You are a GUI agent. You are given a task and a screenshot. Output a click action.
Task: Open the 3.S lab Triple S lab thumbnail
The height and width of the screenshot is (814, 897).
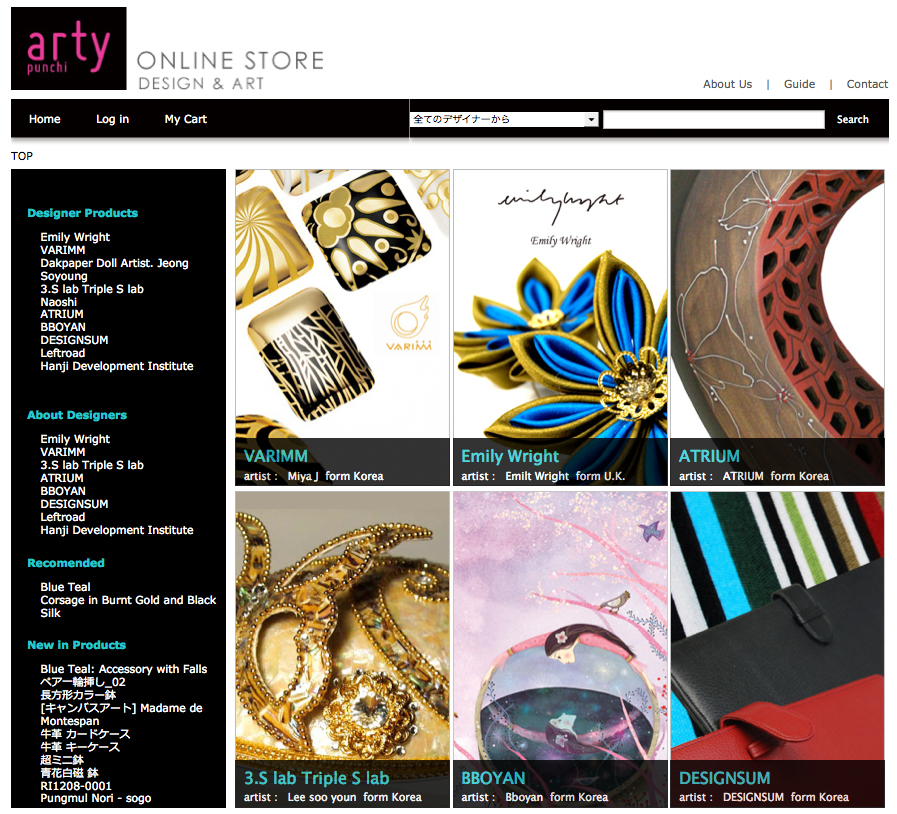pos(342,649)
